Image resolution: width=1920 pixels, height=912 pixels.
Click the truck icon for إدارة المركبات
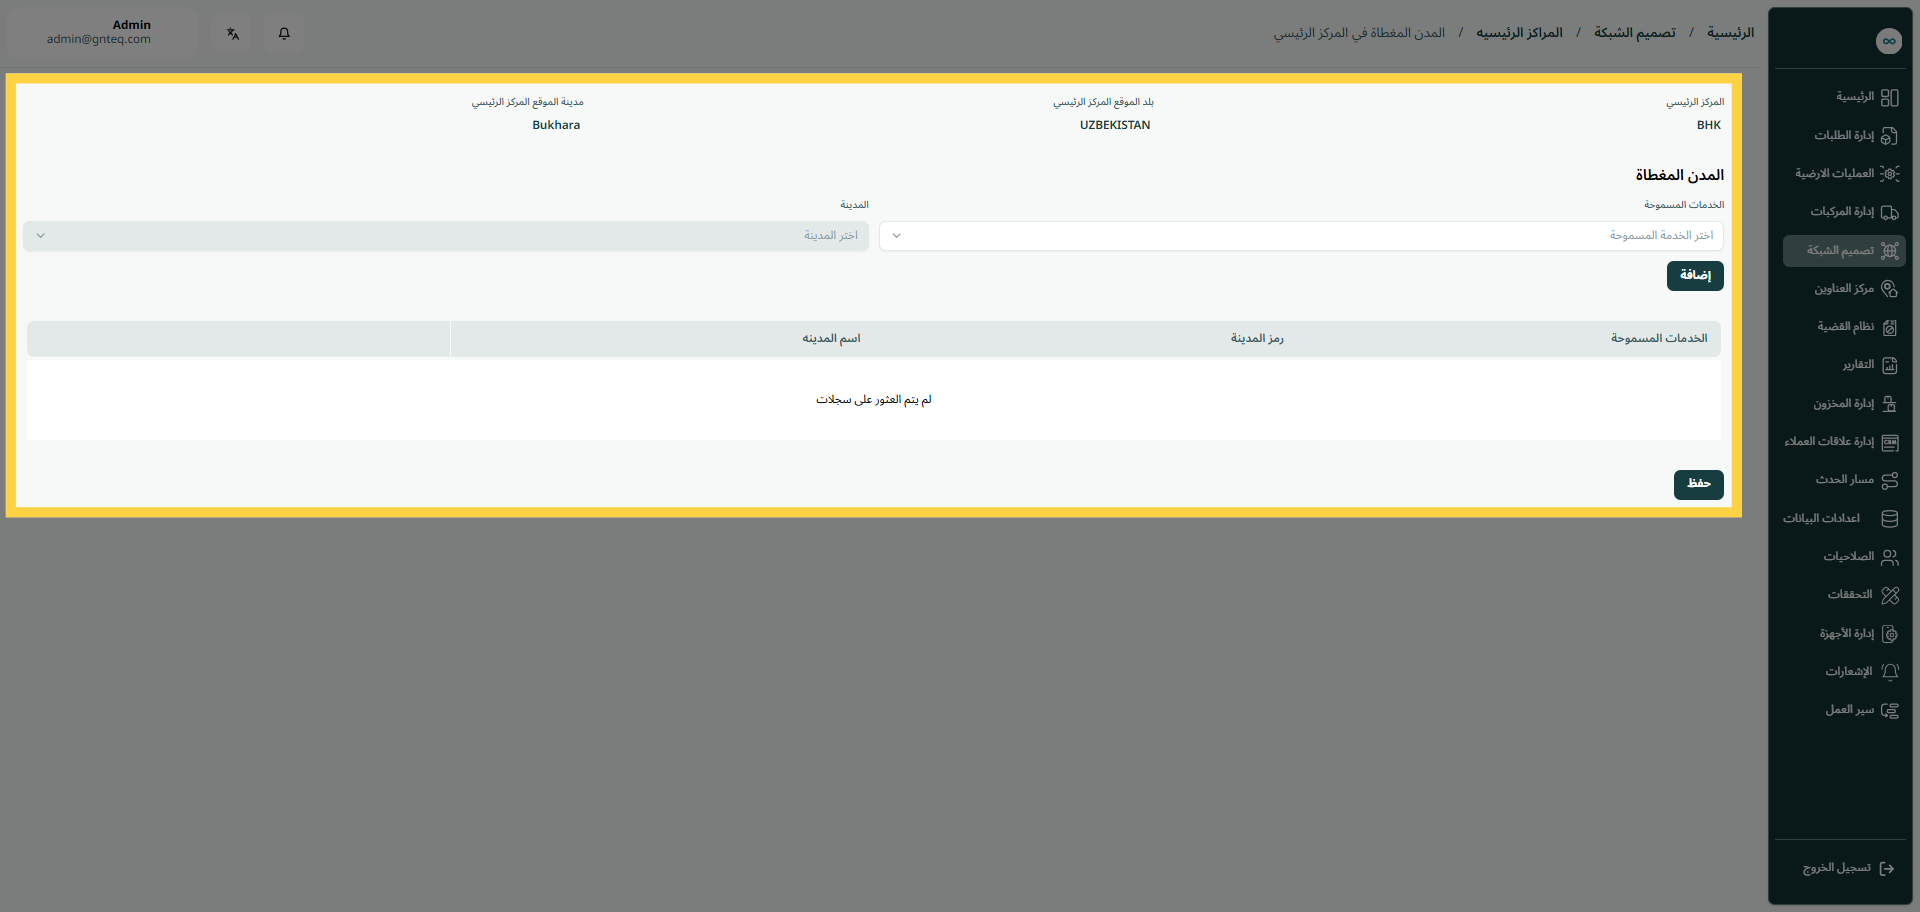pos(1889,212)
